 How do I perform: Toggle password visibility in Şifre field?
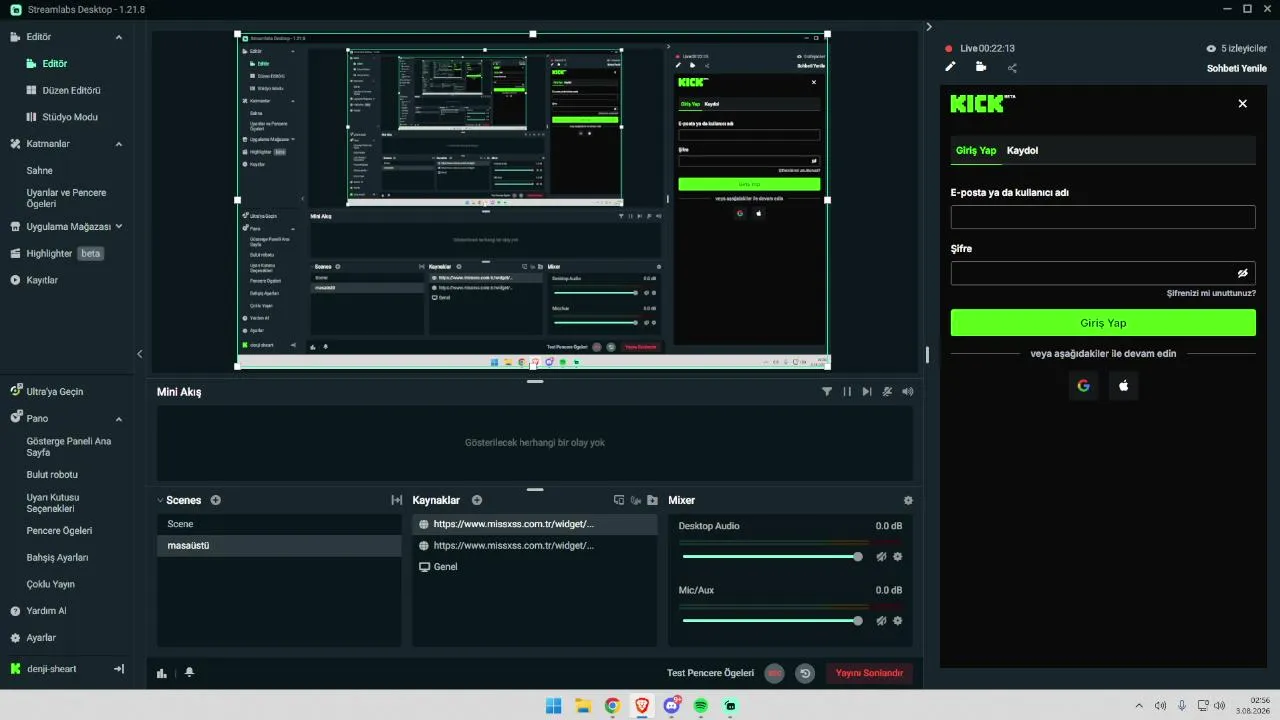(1243, 273)
